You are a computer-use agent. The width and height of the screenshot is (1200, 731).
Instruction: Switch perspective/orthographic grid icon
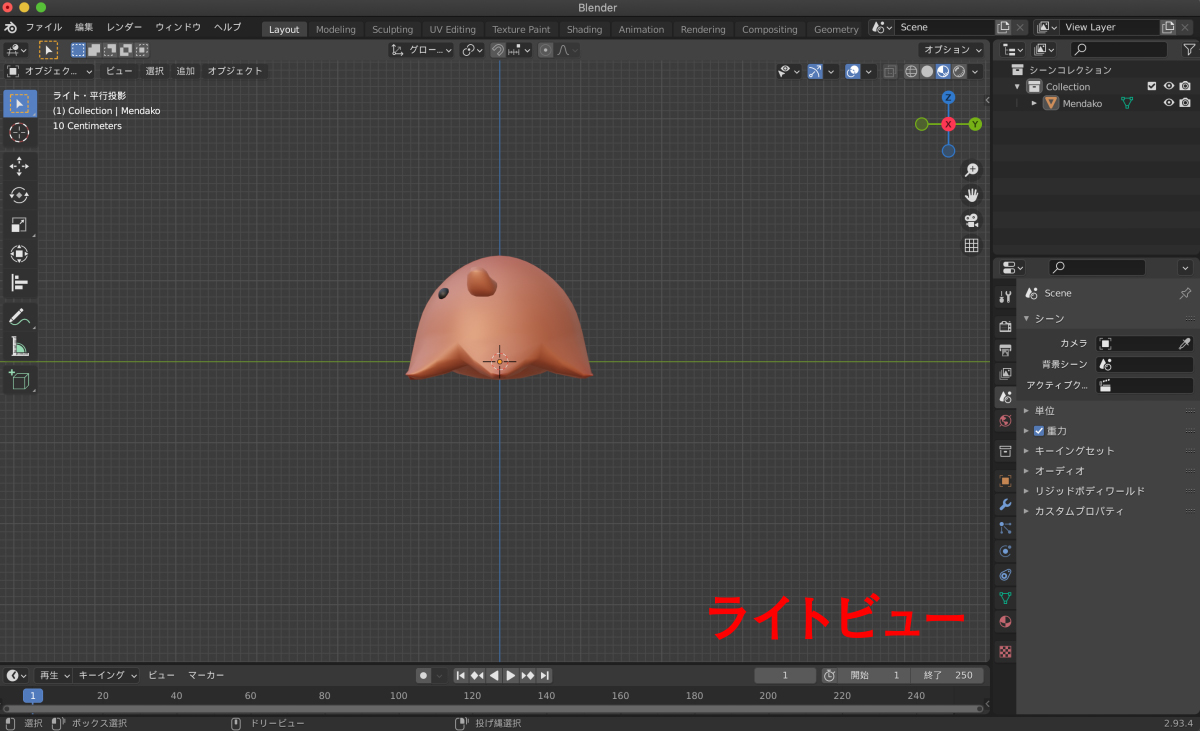click(971, 245)
